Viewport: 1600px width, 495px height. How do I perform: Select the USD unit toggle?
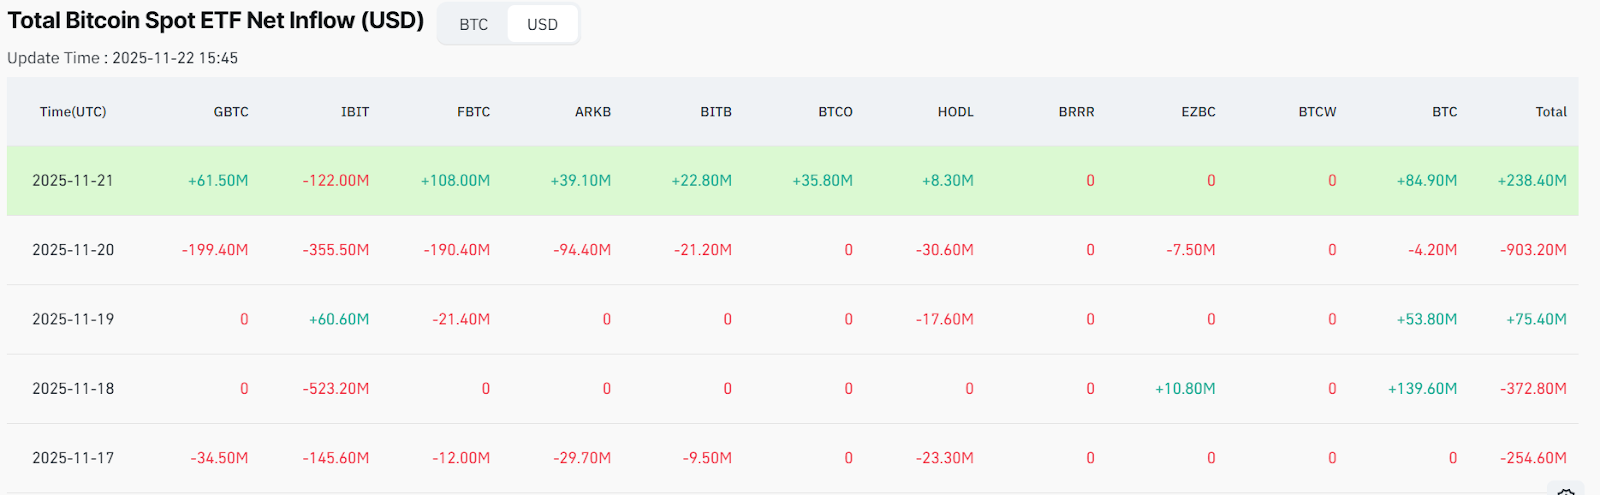click(542, 24)
